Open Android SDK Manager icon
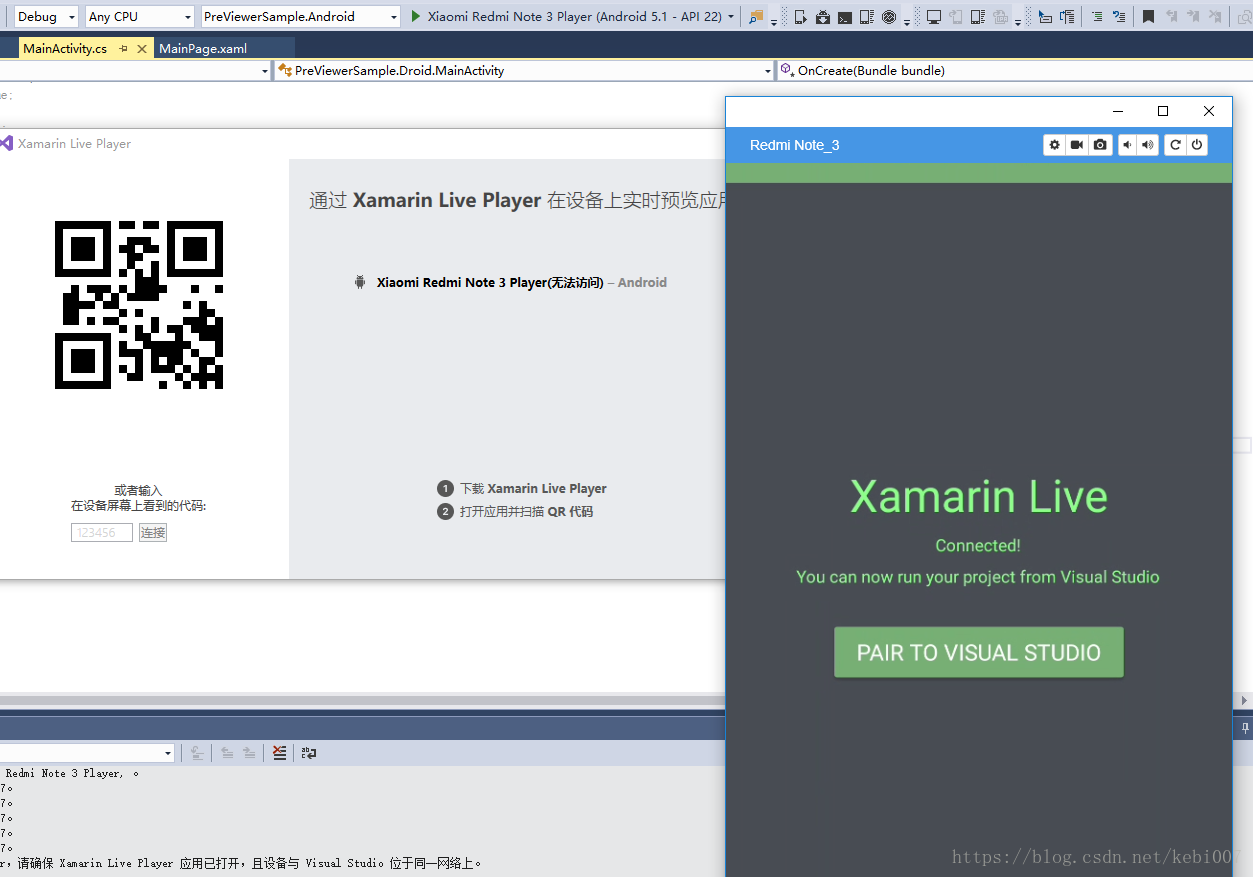The height and width of the screenshot is (877, 1253). coord(823,17)
